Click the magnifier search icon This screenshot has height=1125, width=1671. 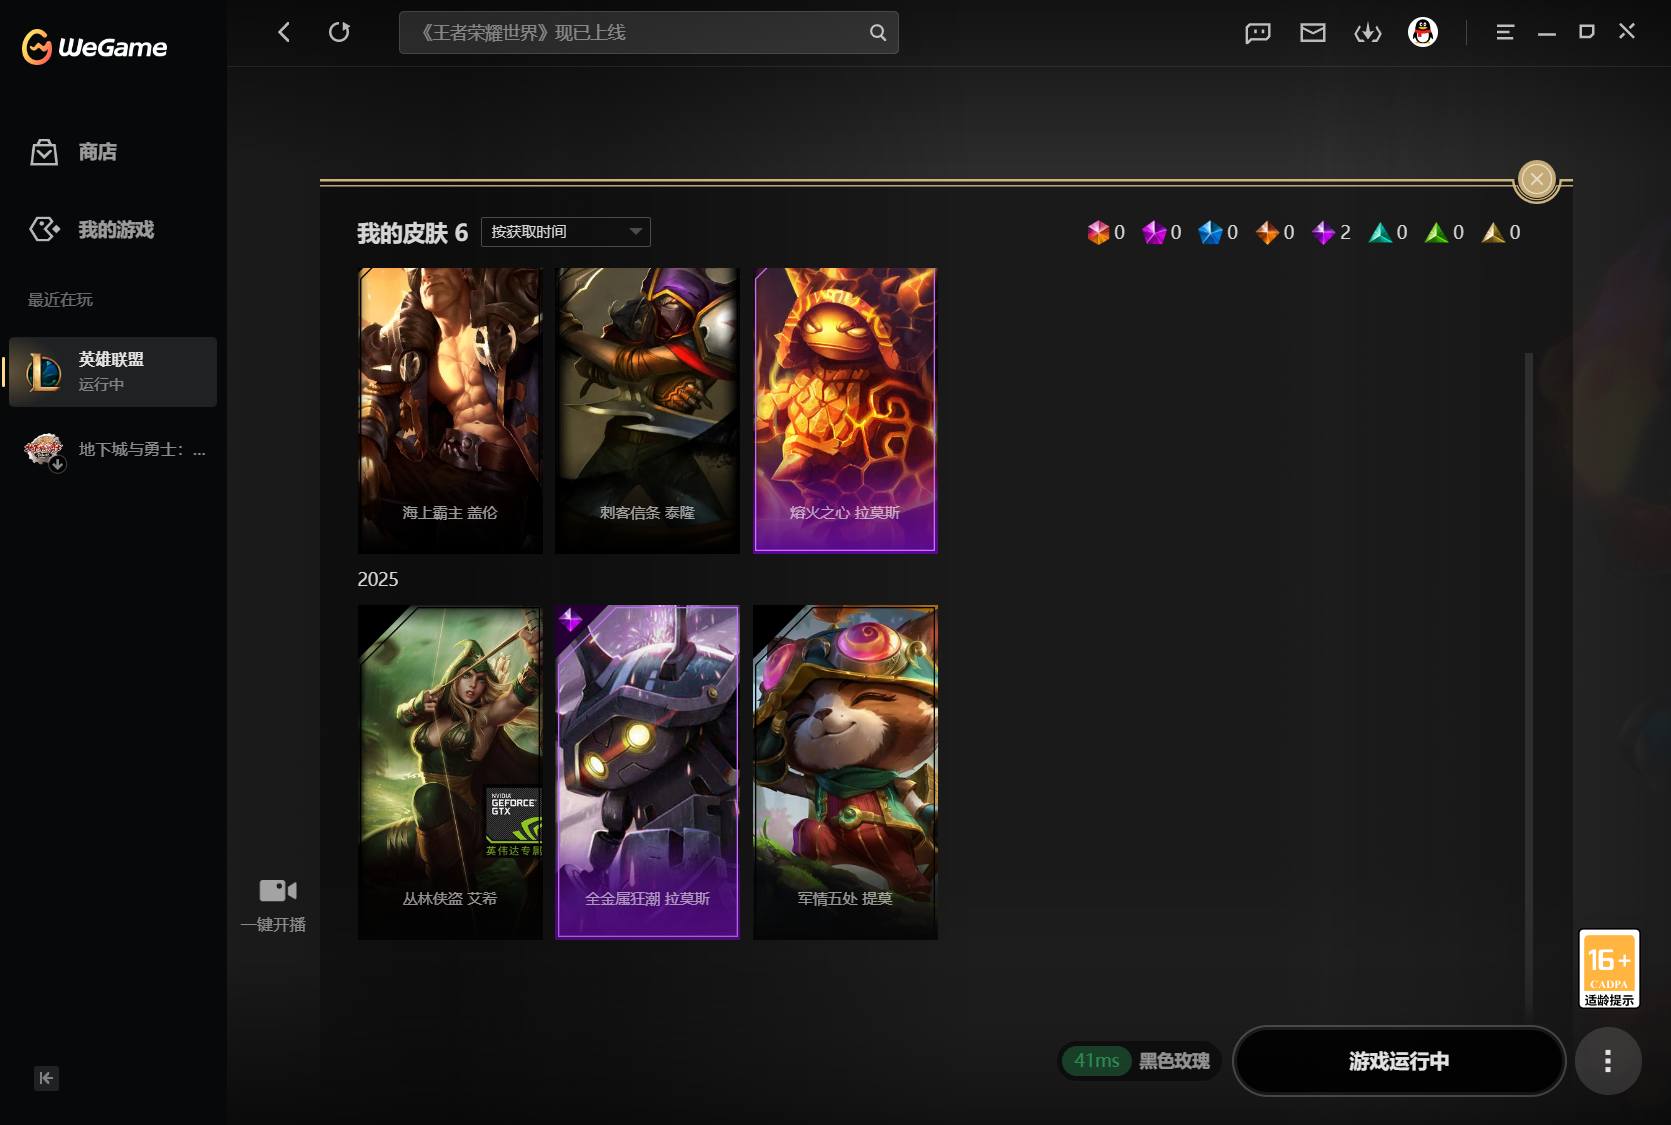click(877, 33)
